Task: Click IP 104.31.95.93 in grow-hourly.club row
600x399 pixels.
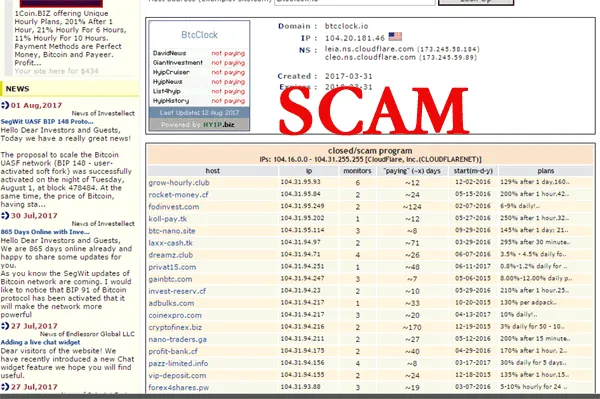Action: [300, 182]
